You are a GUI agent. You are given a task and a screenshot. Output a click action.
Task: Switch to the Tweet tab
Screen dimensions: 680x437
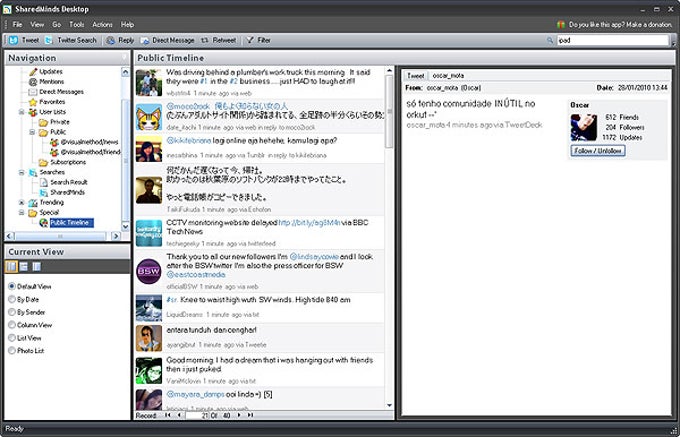[x=415, y=75]
